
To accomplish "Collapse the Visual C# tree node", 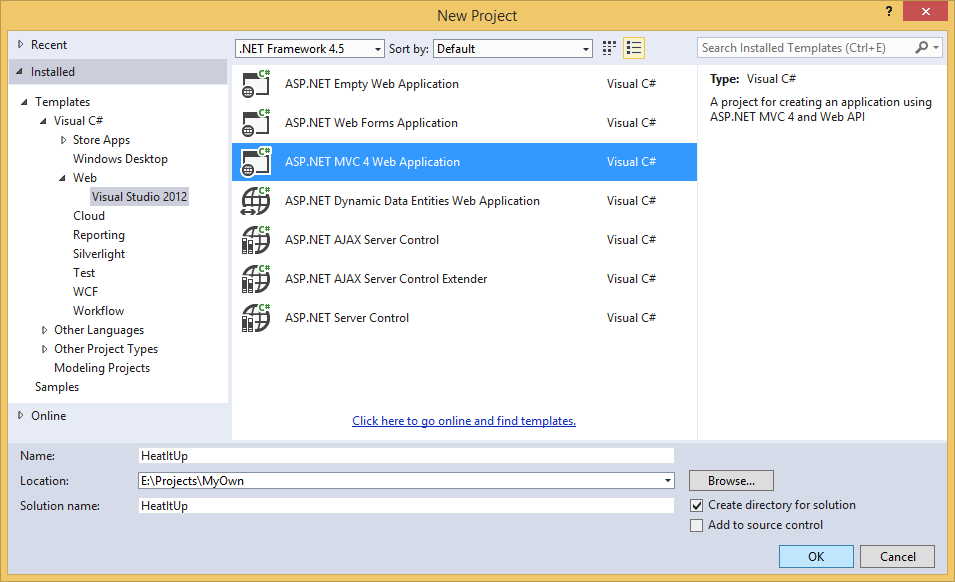I will point(43,121).
